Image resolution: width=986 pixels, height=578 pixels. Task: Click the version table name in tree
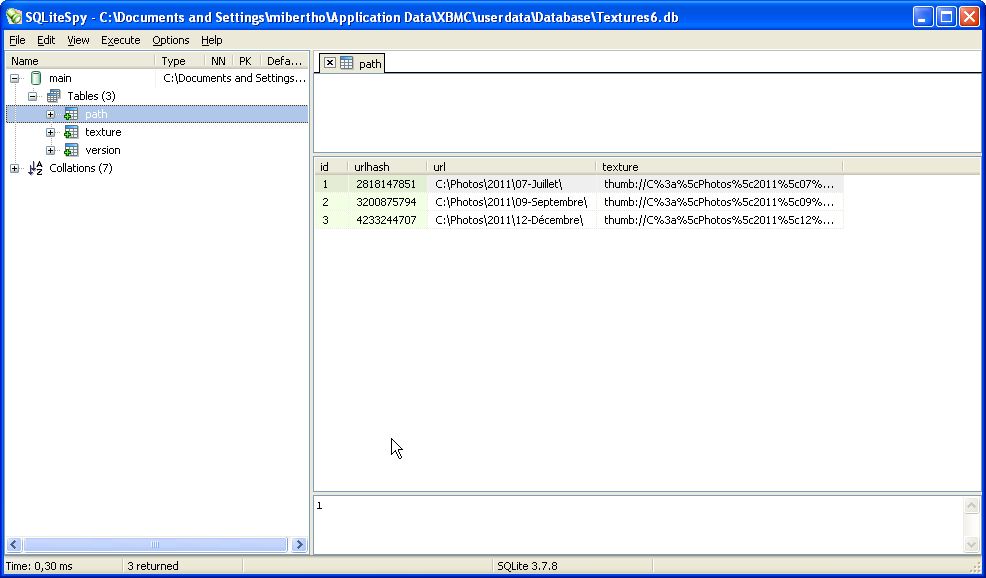coord(102,150)
